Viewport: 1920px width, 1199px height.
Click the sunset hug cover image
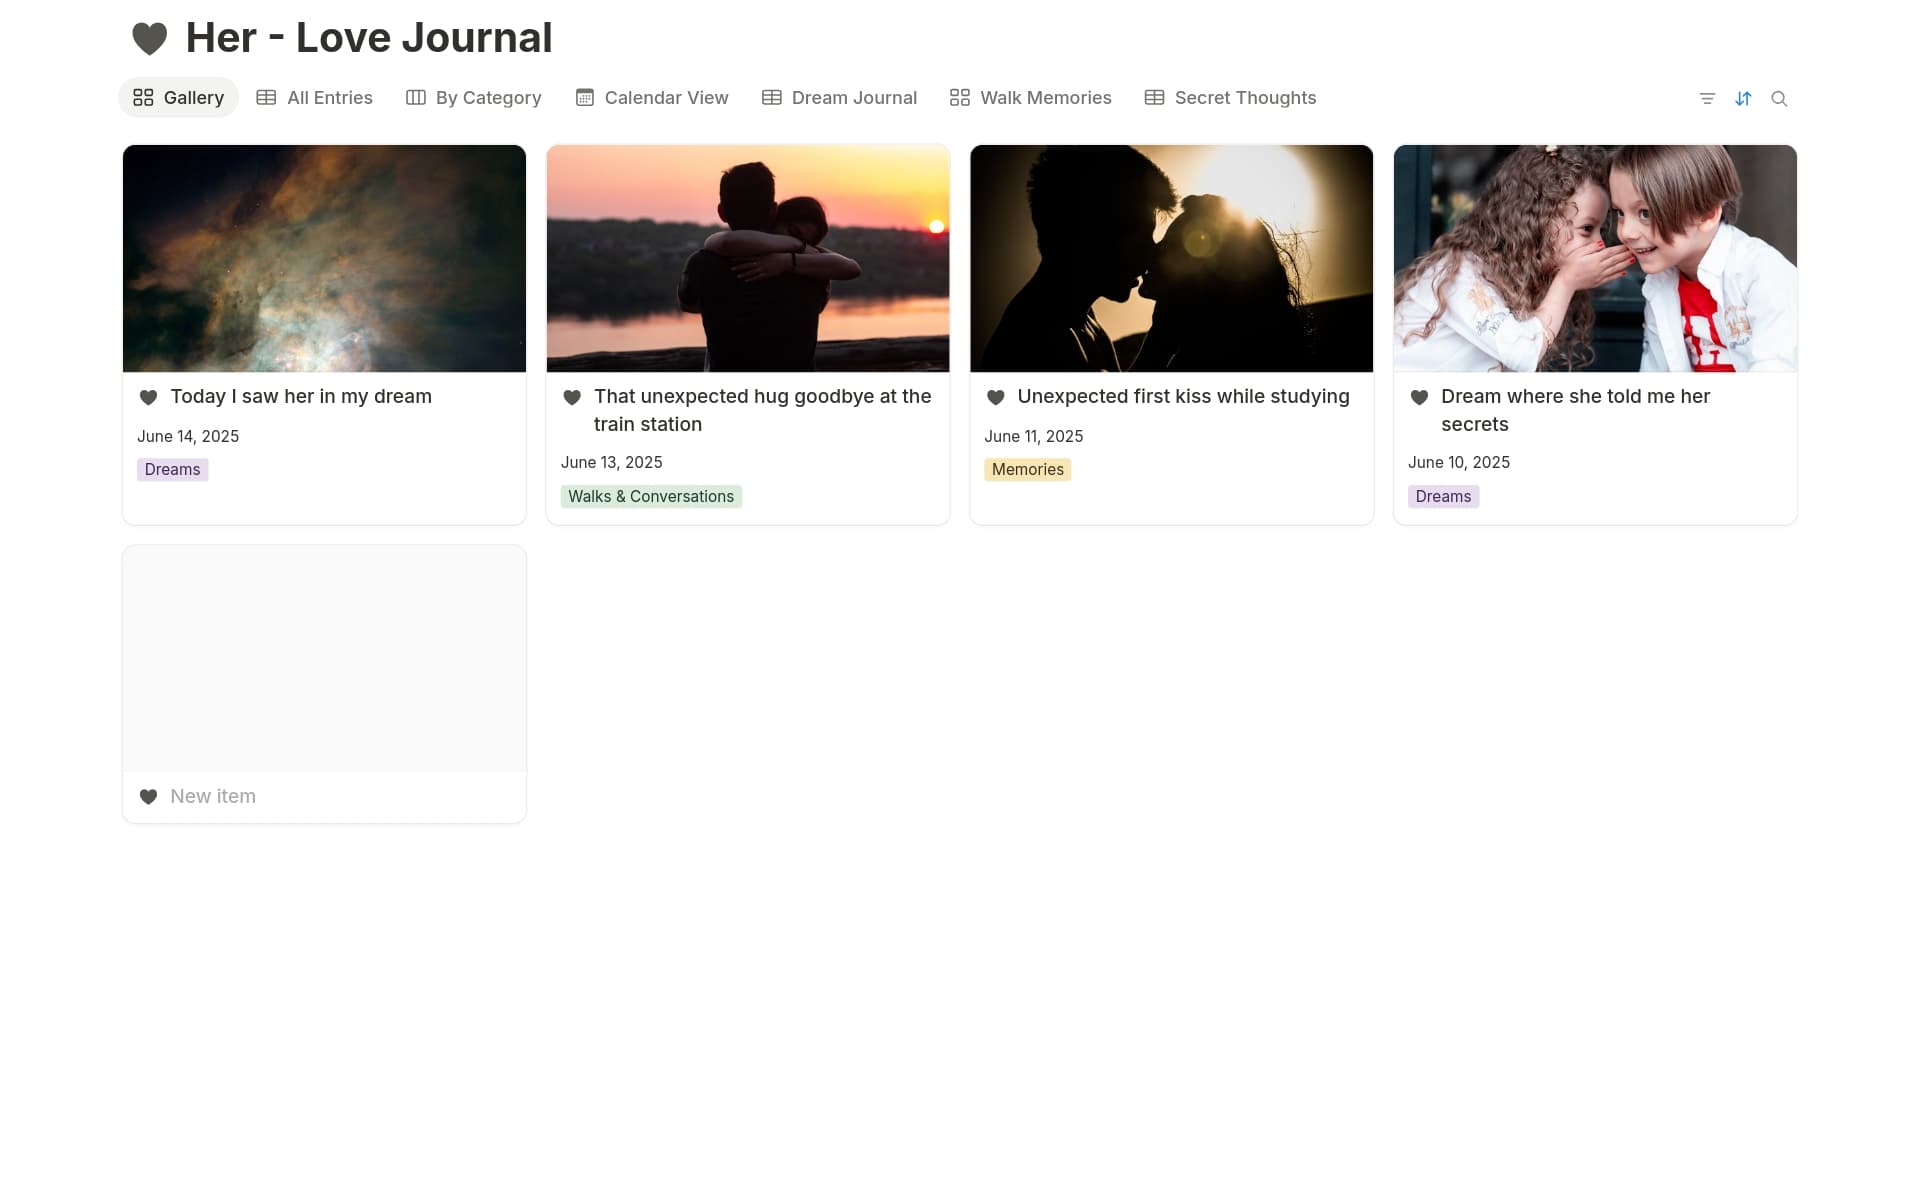point(747,258)
